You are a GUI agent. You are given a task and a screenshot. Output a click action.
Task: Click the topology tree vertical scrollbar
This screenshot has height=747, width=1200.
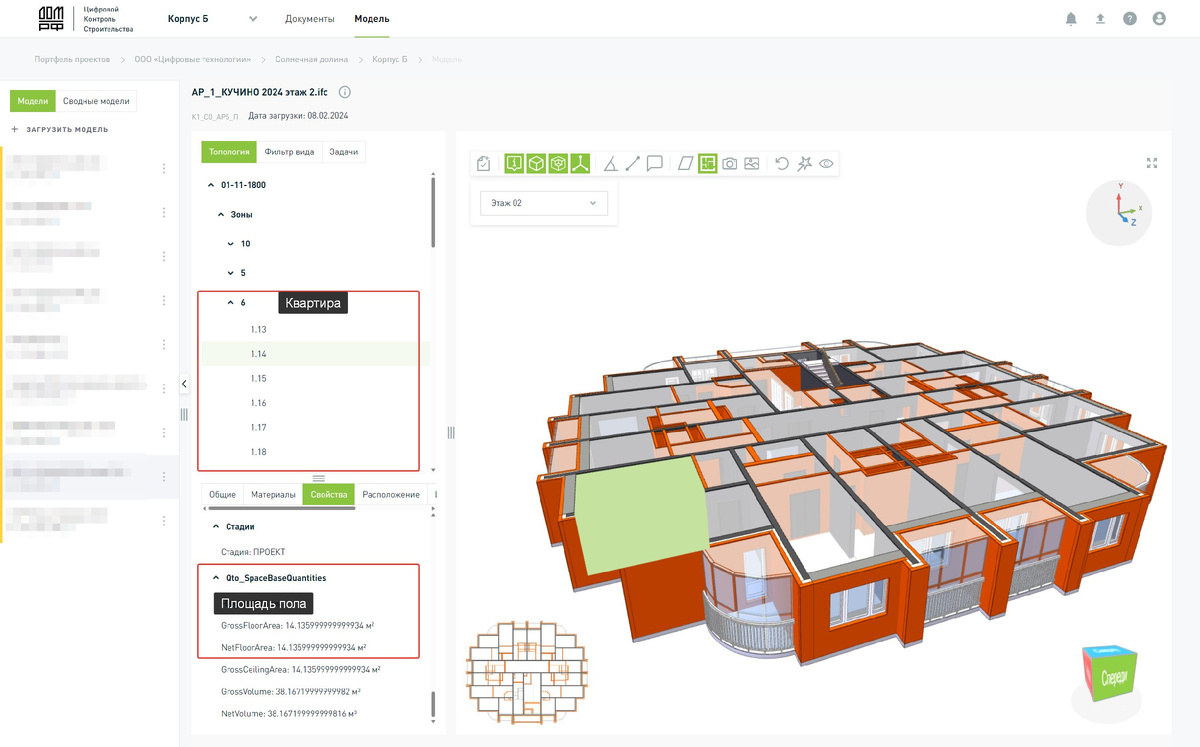click(x=433, y=215)
